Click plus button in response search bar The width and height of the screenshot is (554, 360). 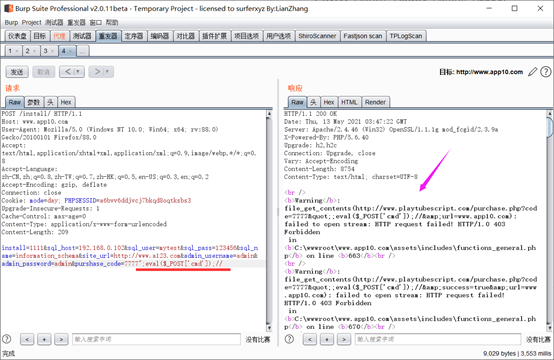click(327, 340)
